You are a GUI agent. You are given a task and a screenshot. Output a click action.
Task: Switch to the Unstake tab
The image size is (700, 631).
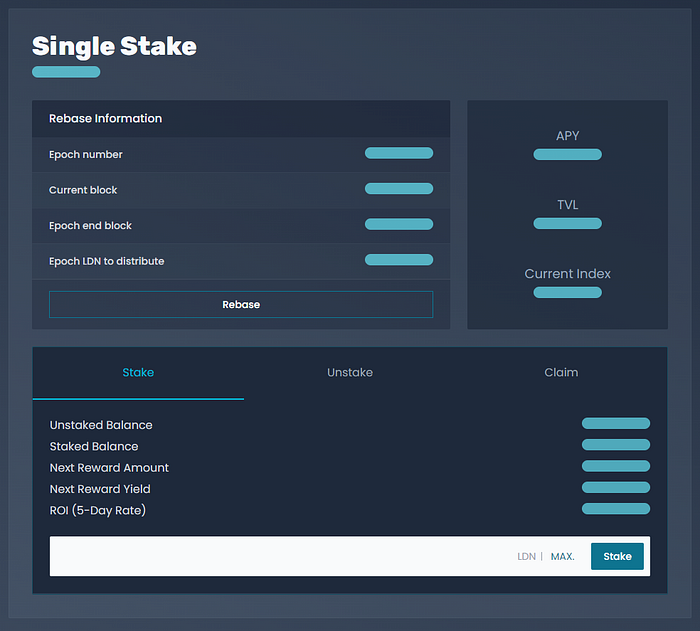point(350,372)
